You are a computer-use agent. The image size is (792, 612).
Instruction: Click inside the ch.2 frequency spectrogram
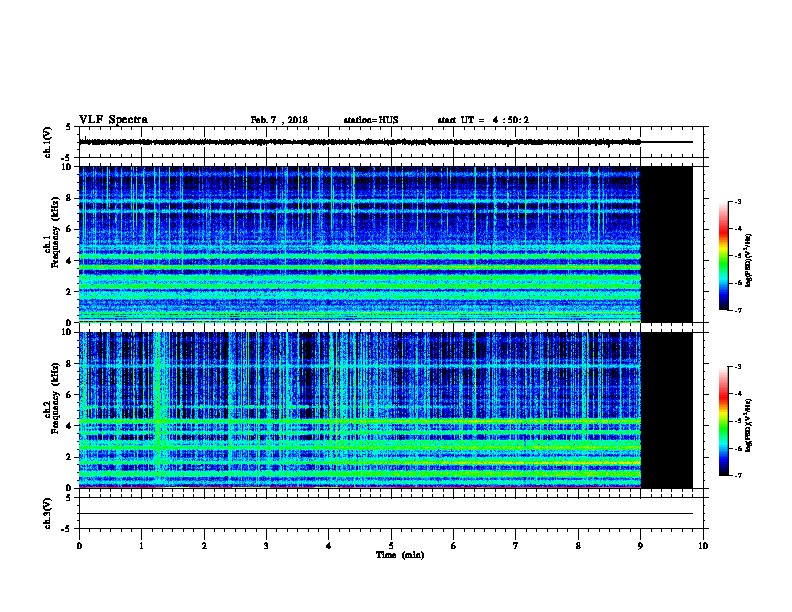[x=360, y=410]
